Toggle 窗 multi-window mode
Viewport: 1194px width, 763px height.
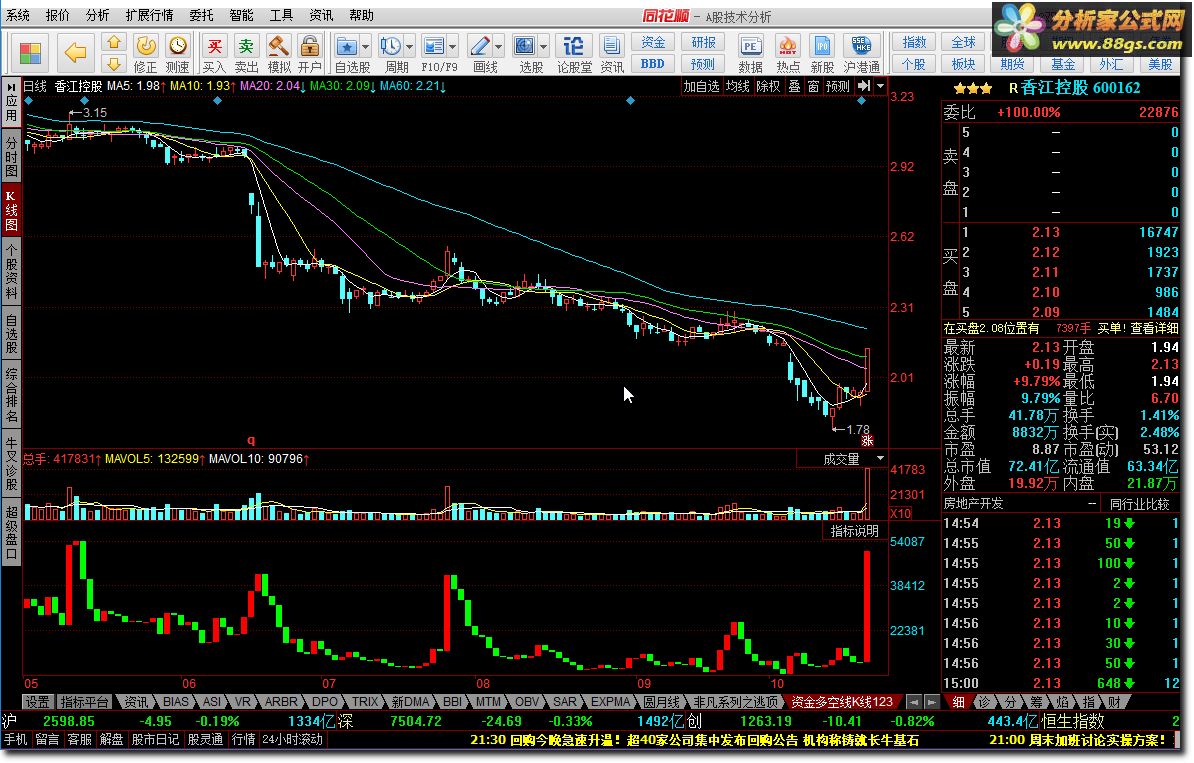813,86
